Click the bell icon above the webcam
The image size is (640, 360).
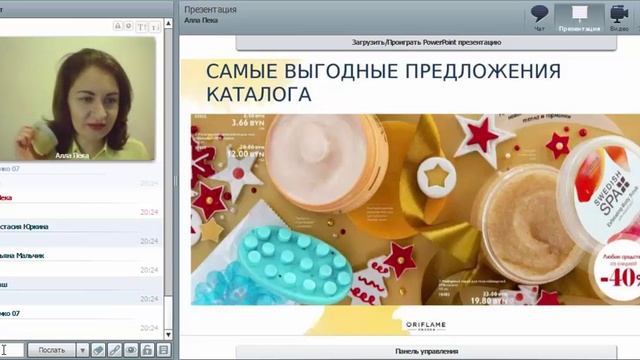pos(118,26)
